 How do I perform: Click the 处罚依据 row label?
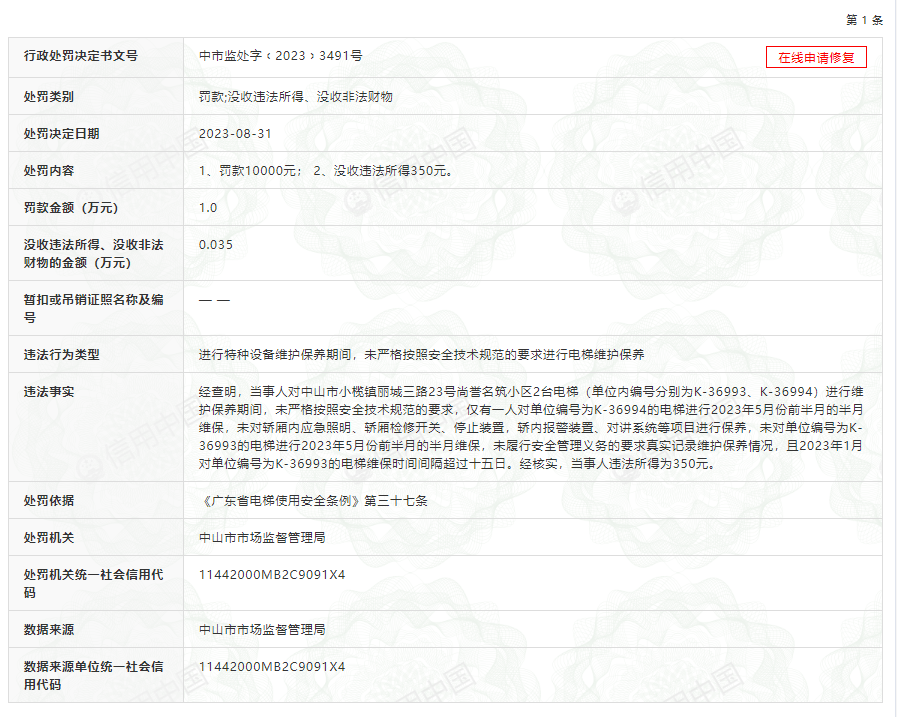[49, 500]
